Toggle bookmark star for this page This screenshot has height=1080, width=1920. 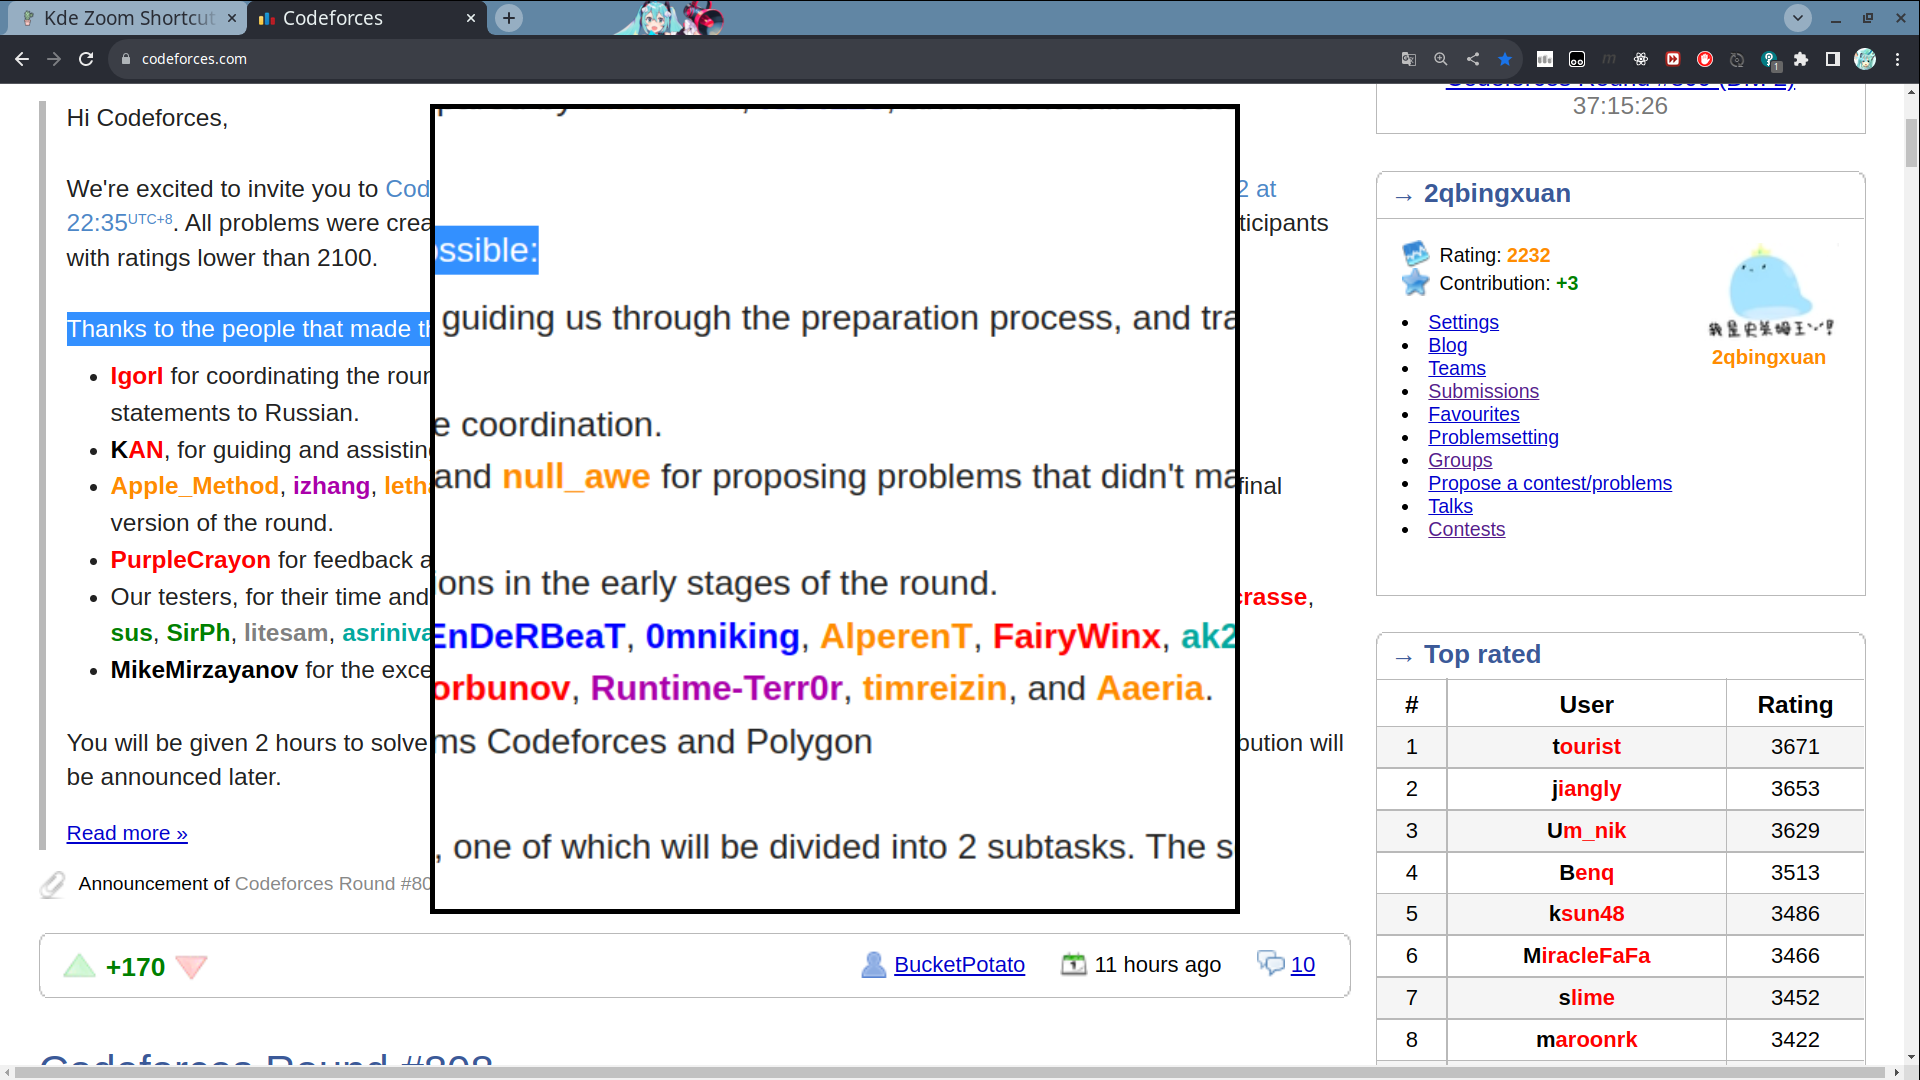coord(1505,59)
